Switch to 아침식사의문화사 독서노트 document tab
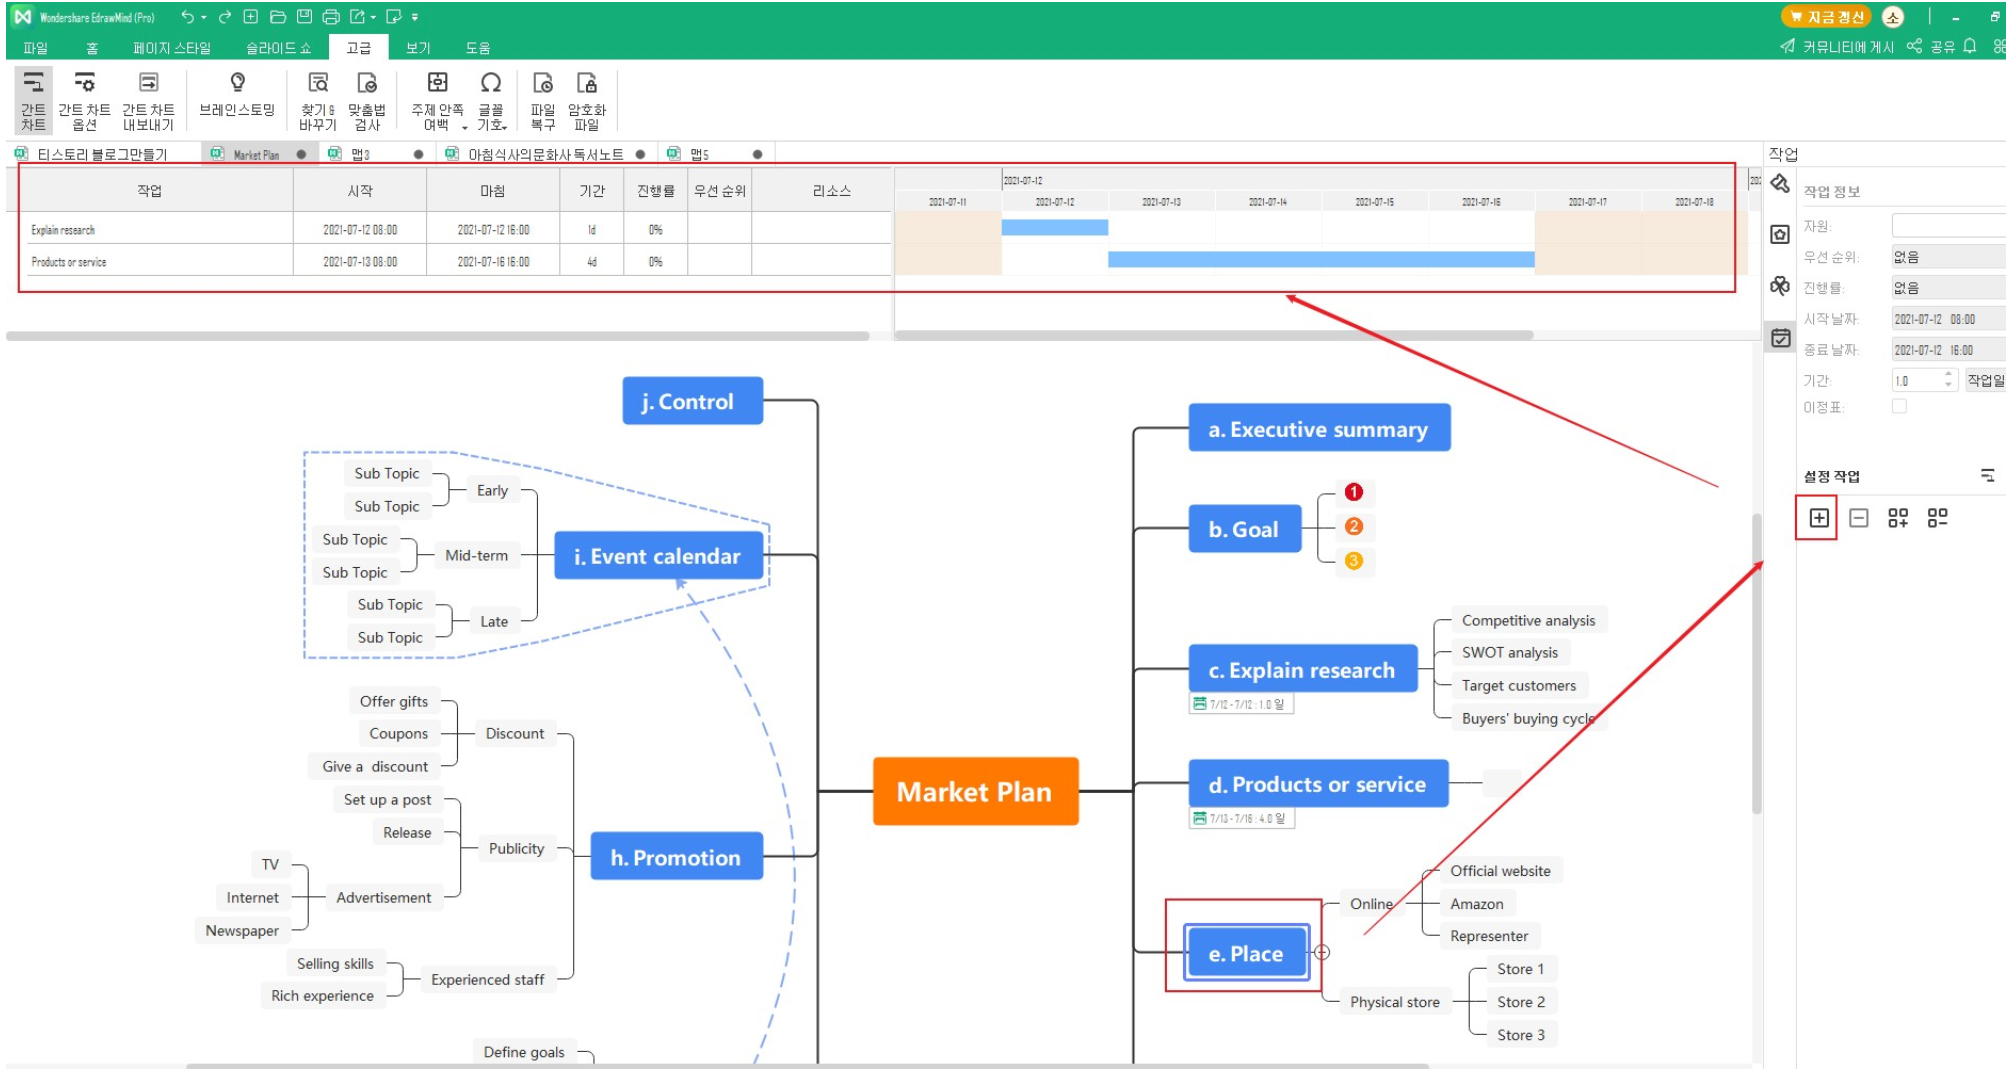Screen dimensions: 2016x1072 pyautogui.click(x=545, y=154)
